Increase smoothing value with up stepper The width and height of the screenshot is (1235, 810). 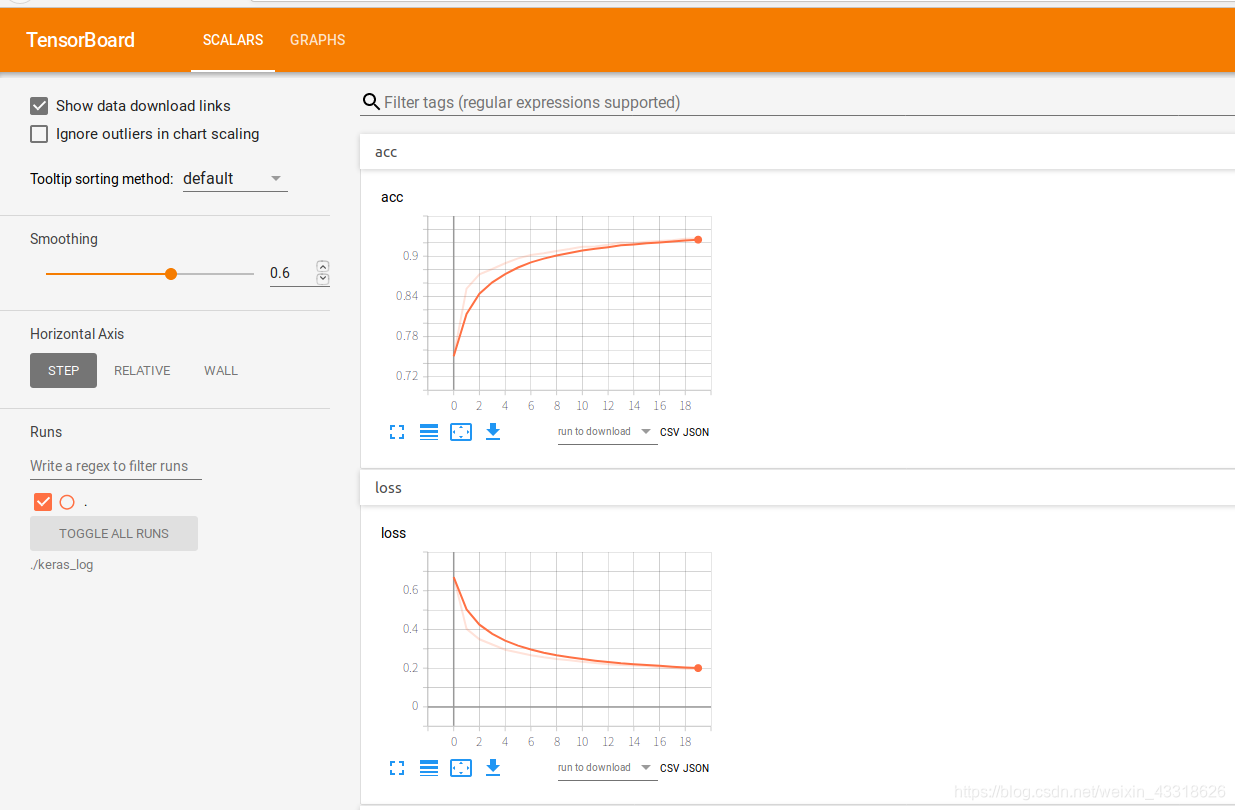click(322, 267)
